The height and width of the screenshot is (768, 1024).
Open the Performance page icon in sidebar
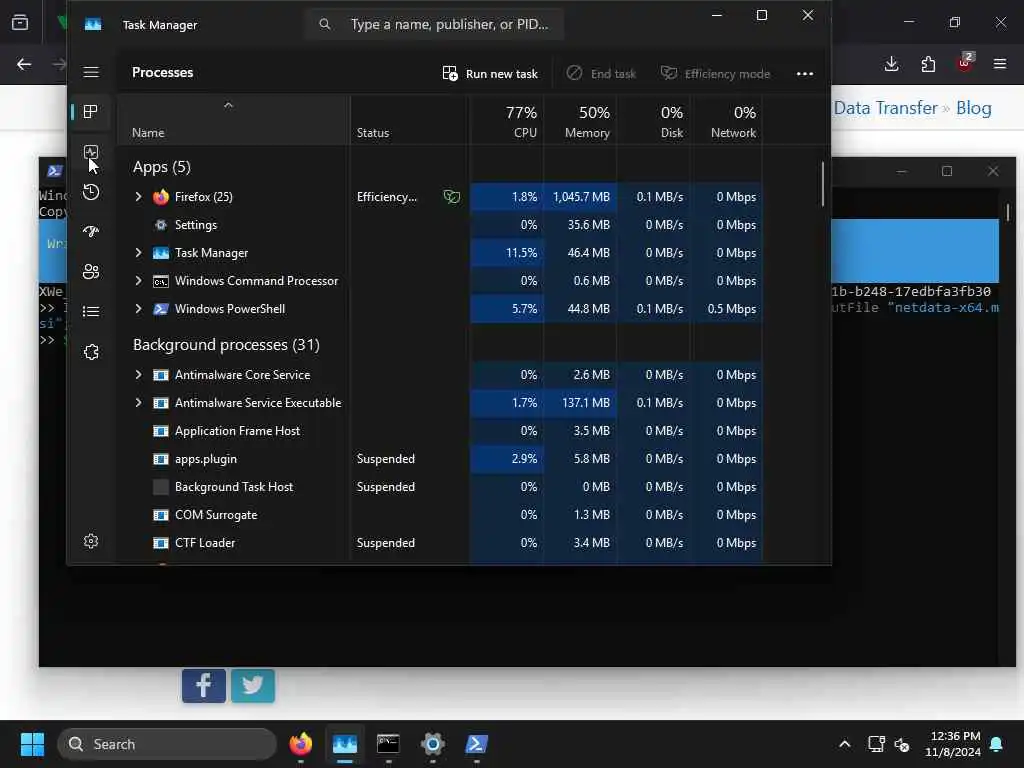pyautogui.click(x=91, y=152)
